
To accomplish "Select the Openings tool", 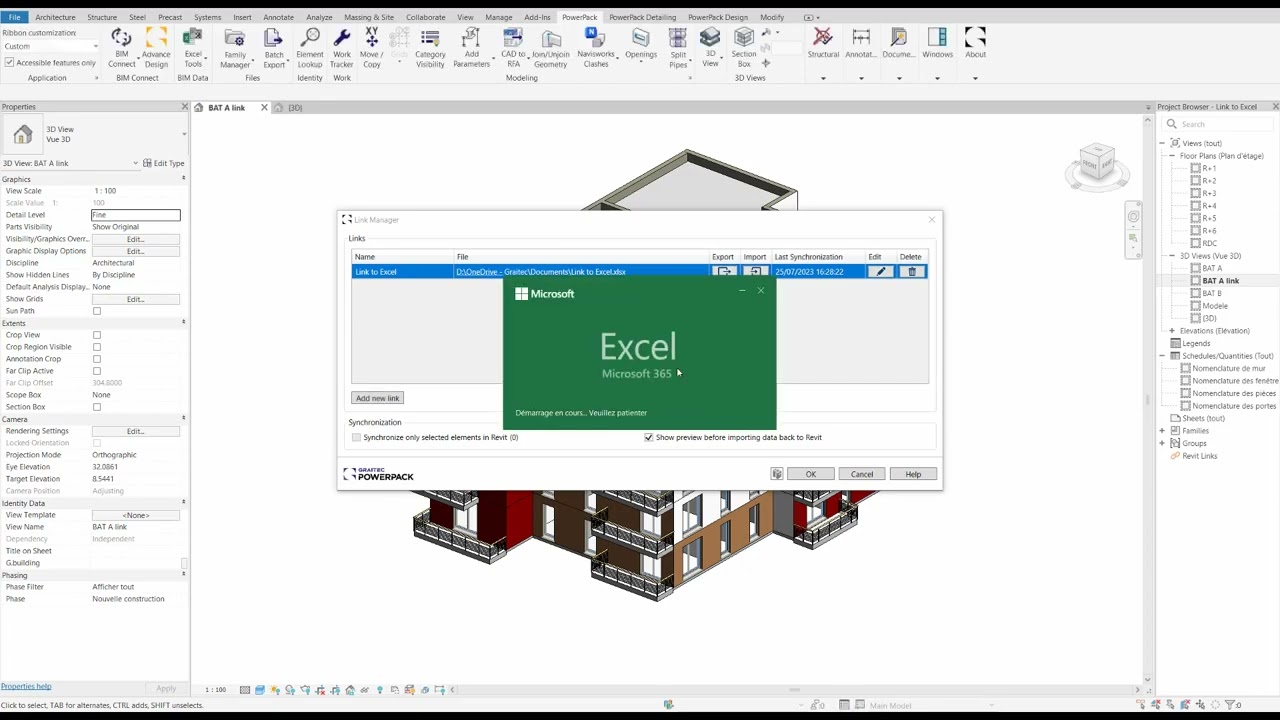I will coord(641,47).
